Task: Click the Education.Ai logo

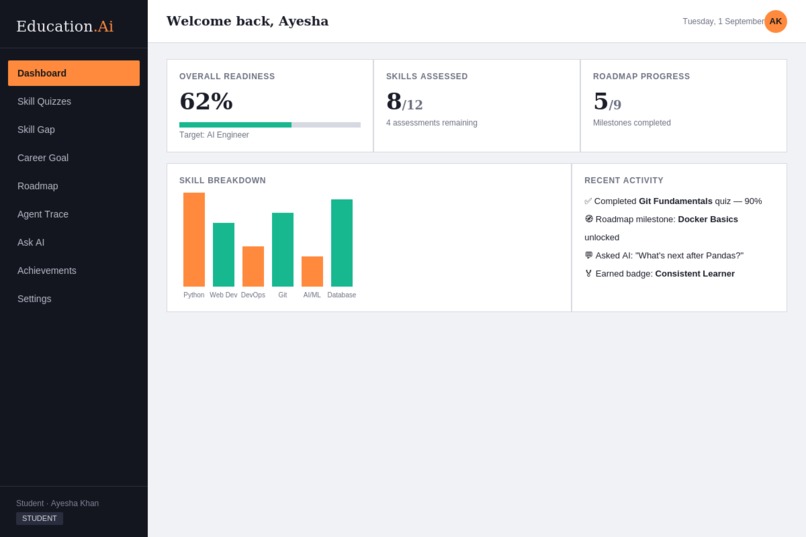Action: (x=65, y=26)
